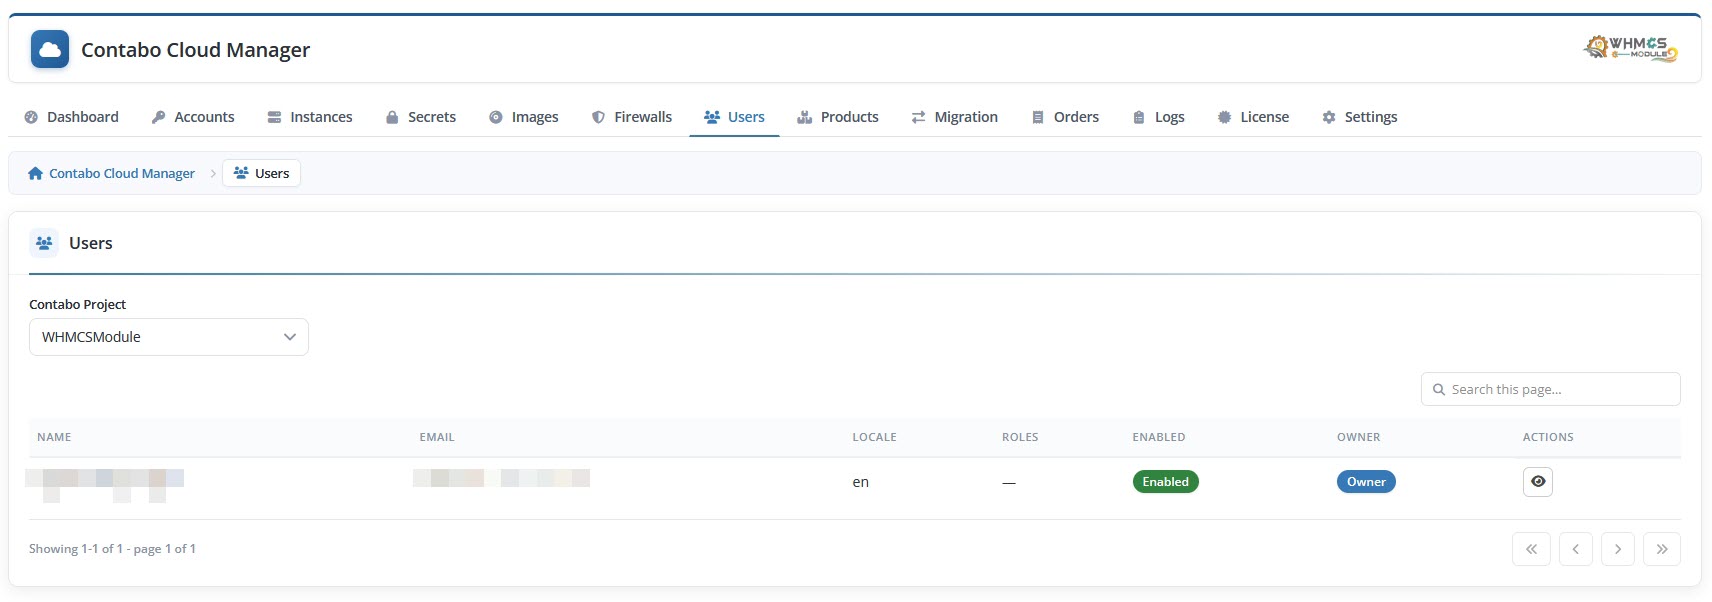The width and height of the screenshot is (1712, 602).
Task: View the Logs tab
Action: click(x=1159, y=117)
